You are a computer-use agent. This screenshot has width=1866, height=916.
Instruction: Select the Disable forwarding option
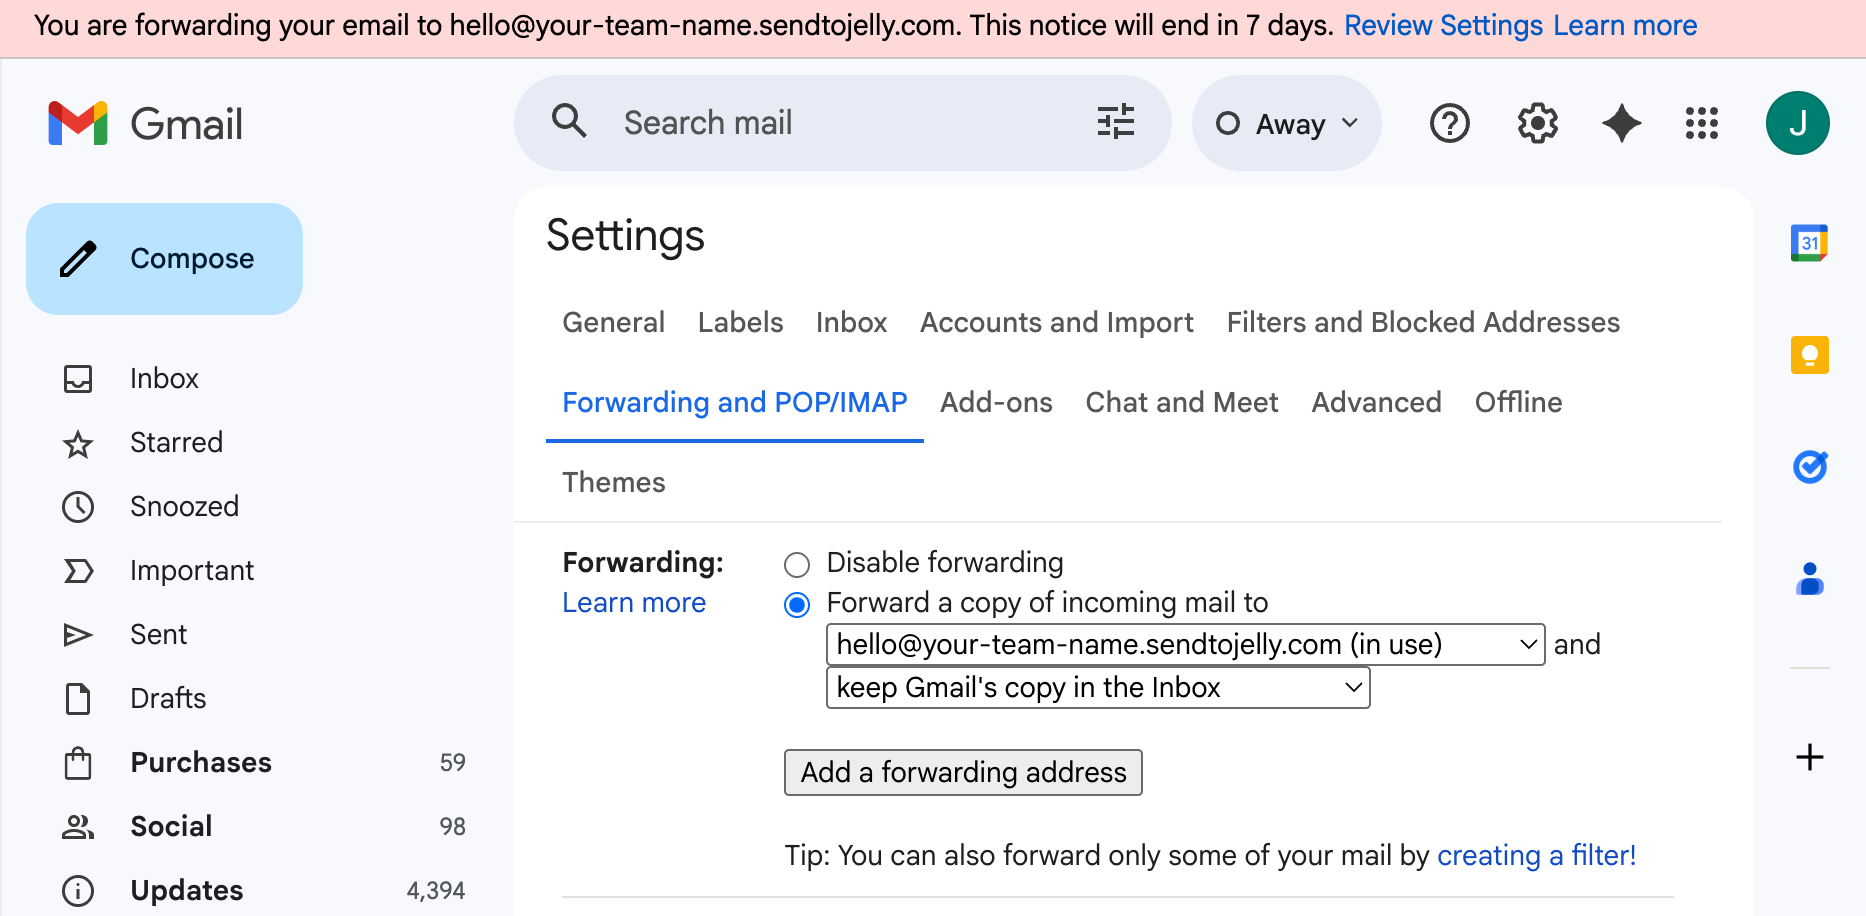tap(797, 564)
